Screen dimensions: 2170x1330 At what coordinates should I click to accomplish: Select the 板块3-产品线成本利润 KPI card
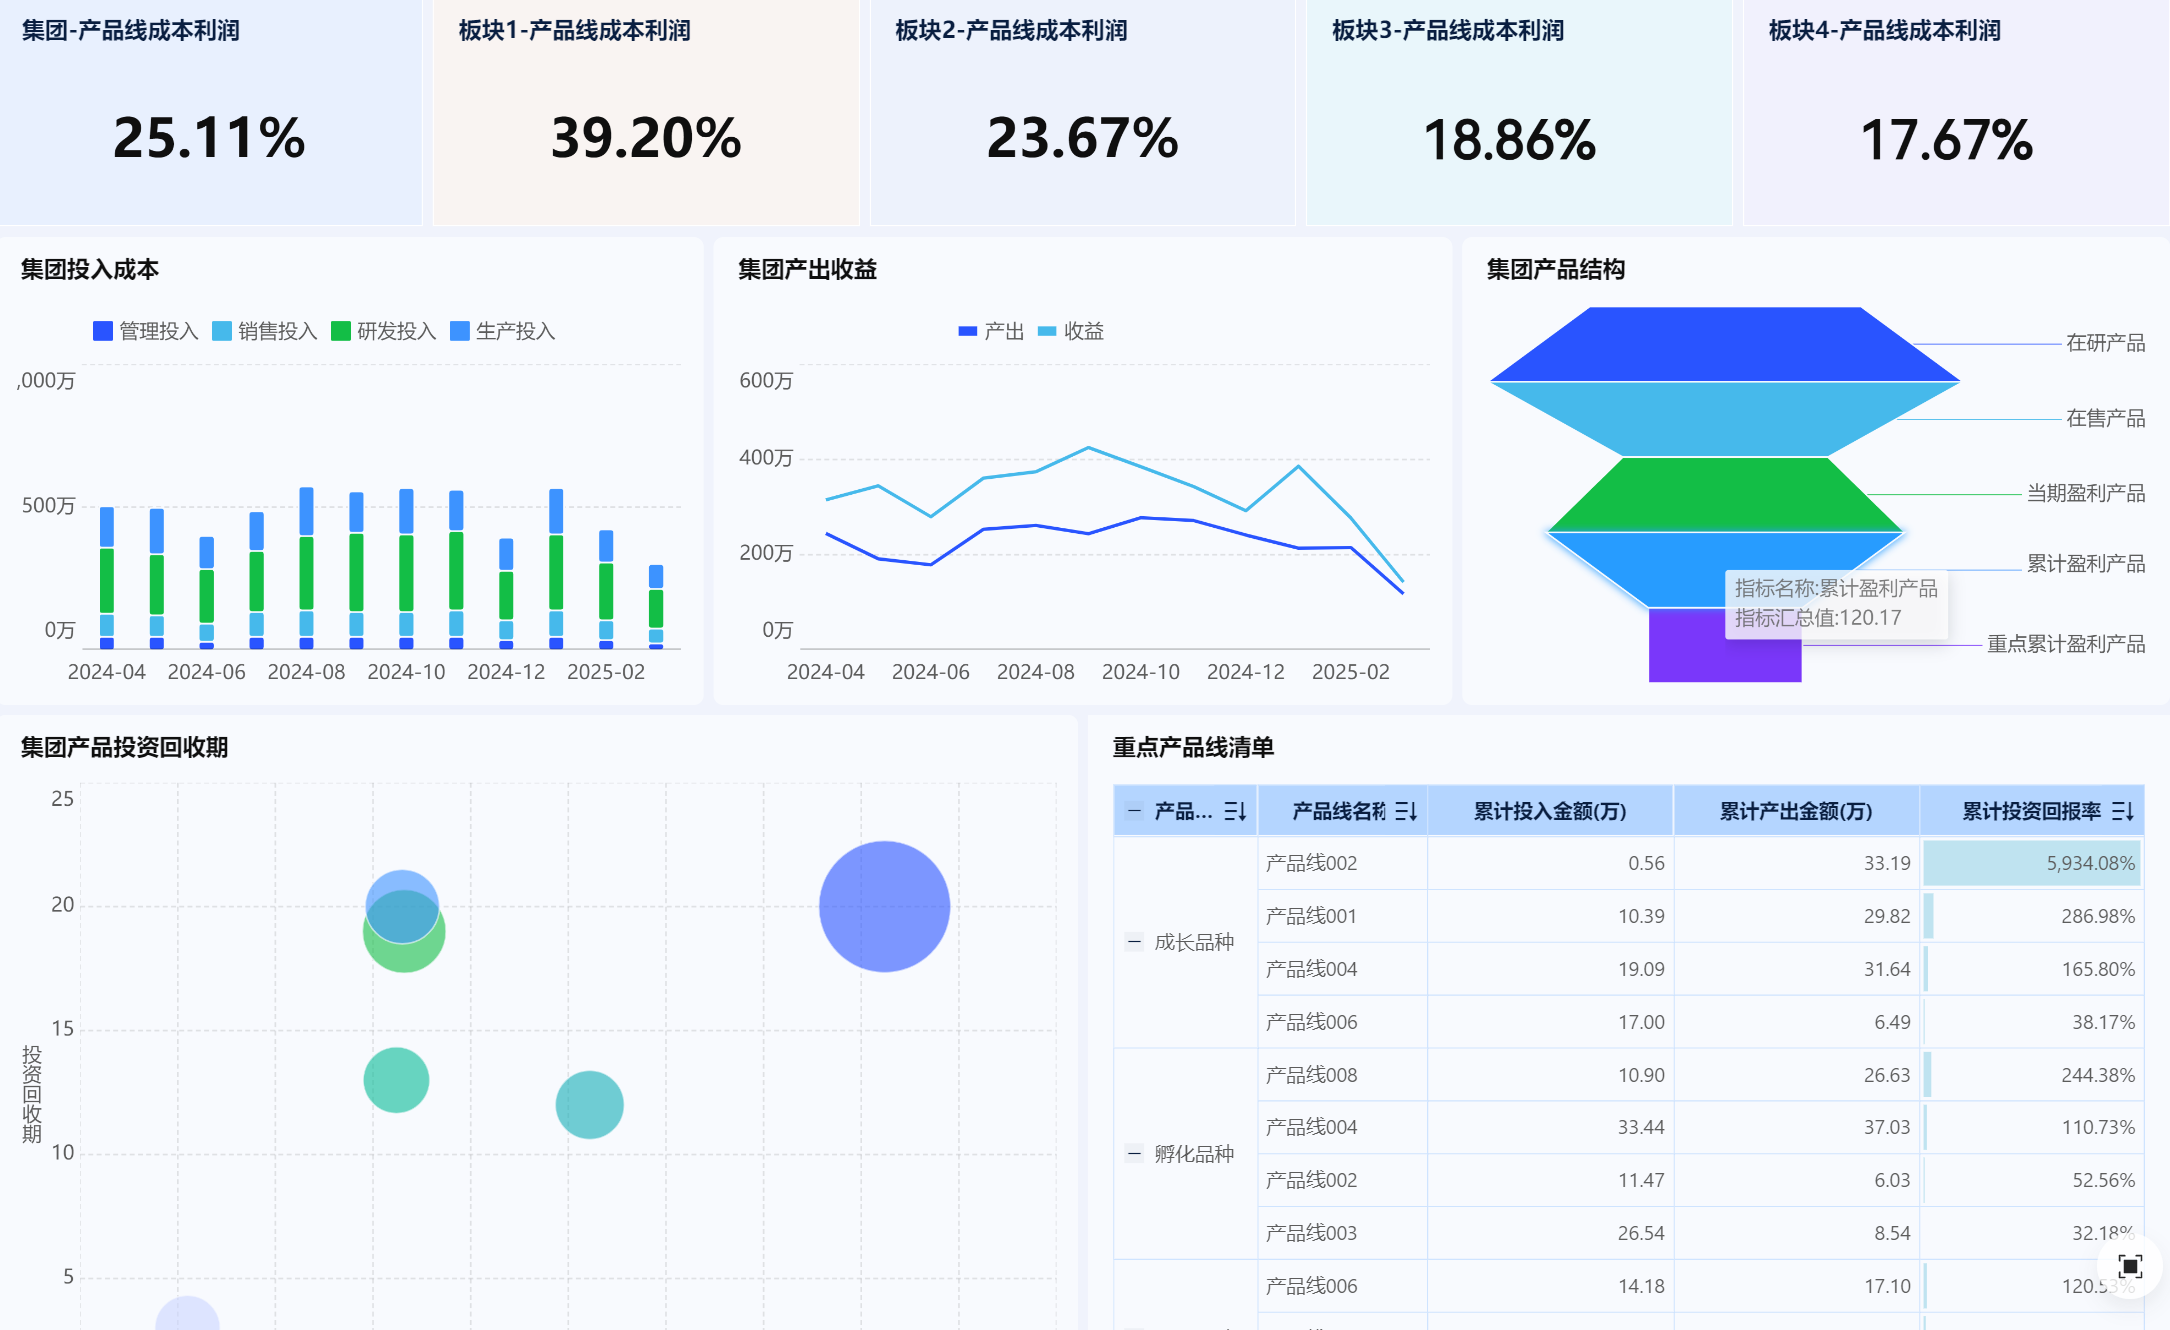1518,112
